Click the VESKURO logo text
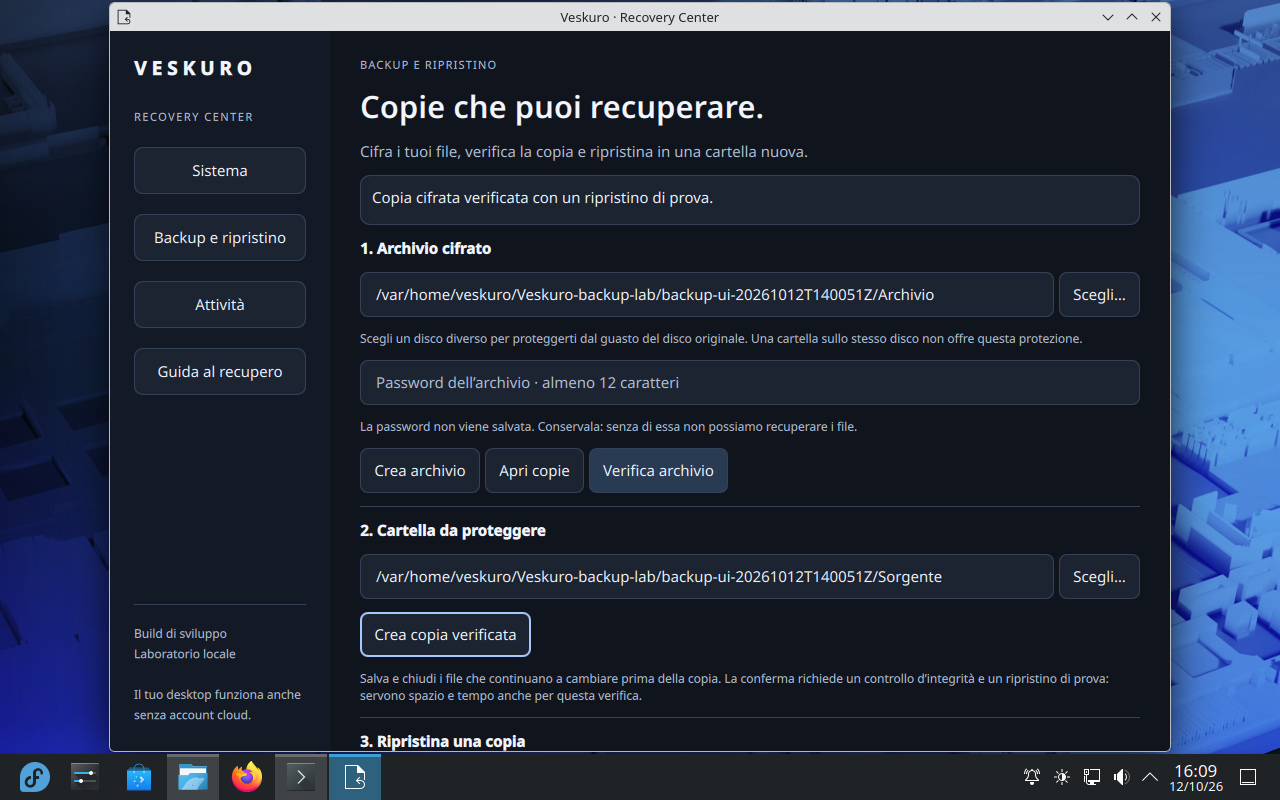The width and height of the screenshot is (1280, 800). (x=193, y=68)
